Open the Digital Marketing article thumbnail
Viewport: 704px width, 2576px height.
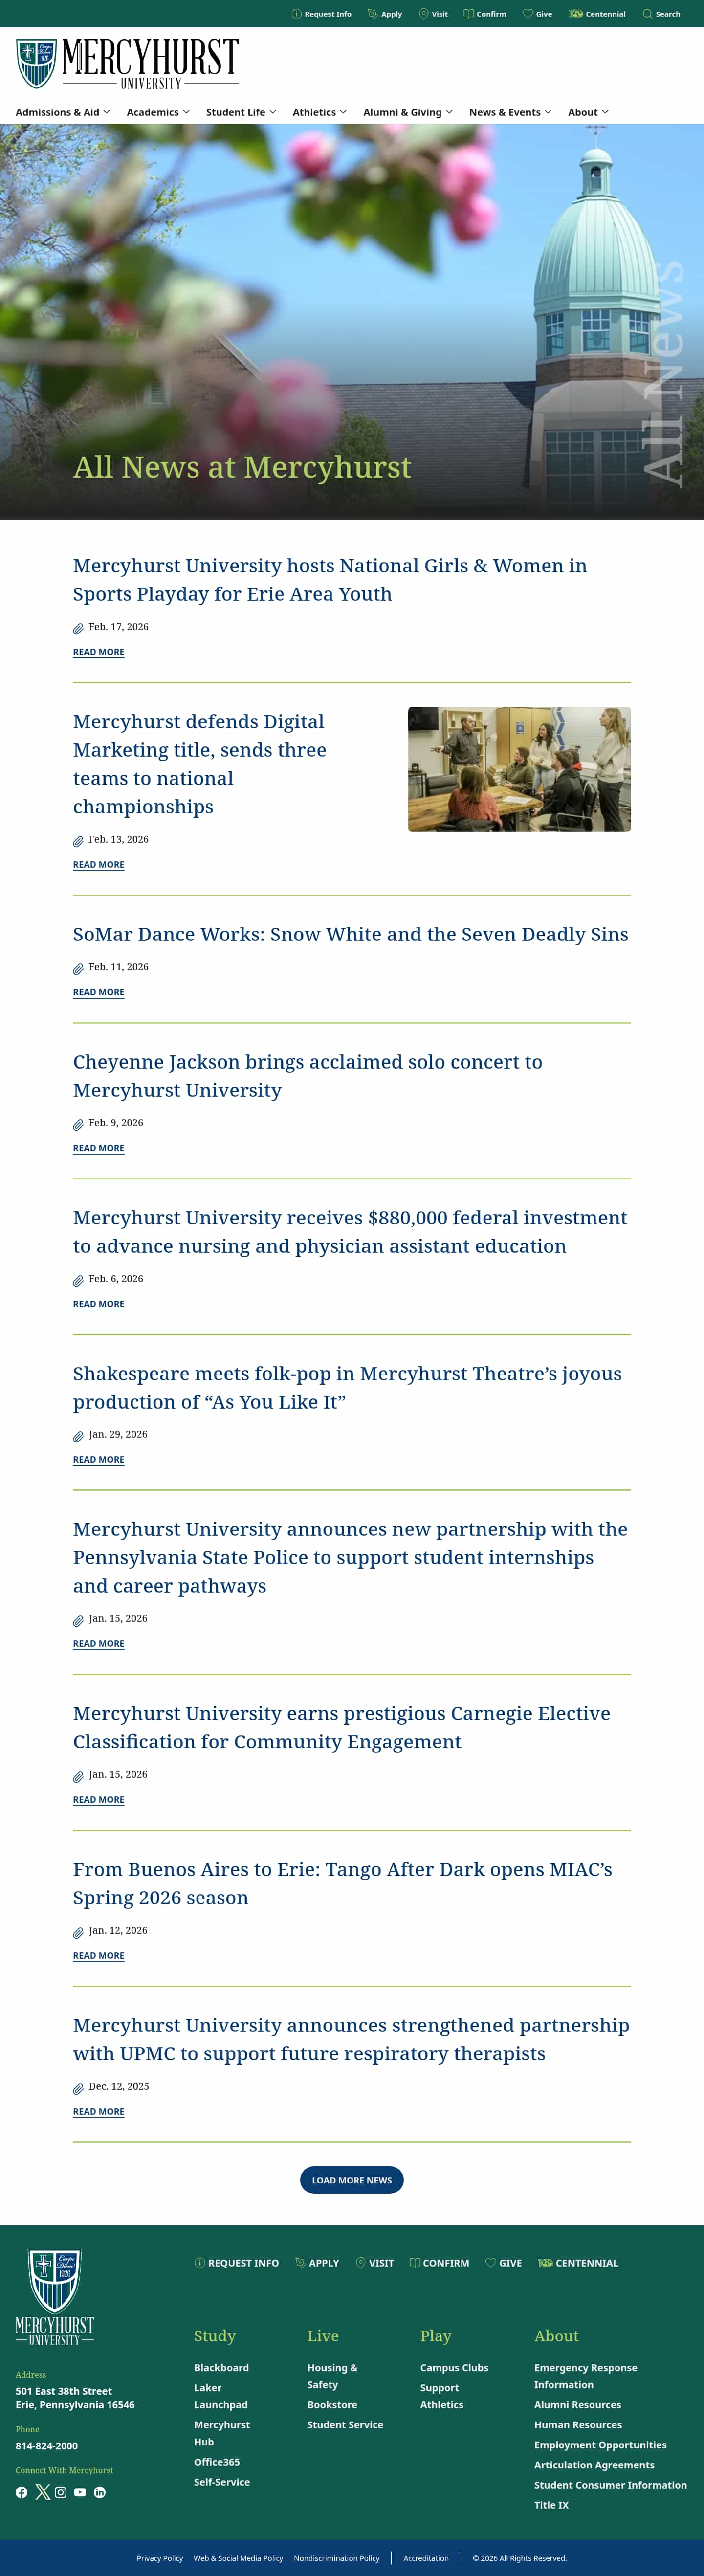pyautogui.click(x=519, y=769)
